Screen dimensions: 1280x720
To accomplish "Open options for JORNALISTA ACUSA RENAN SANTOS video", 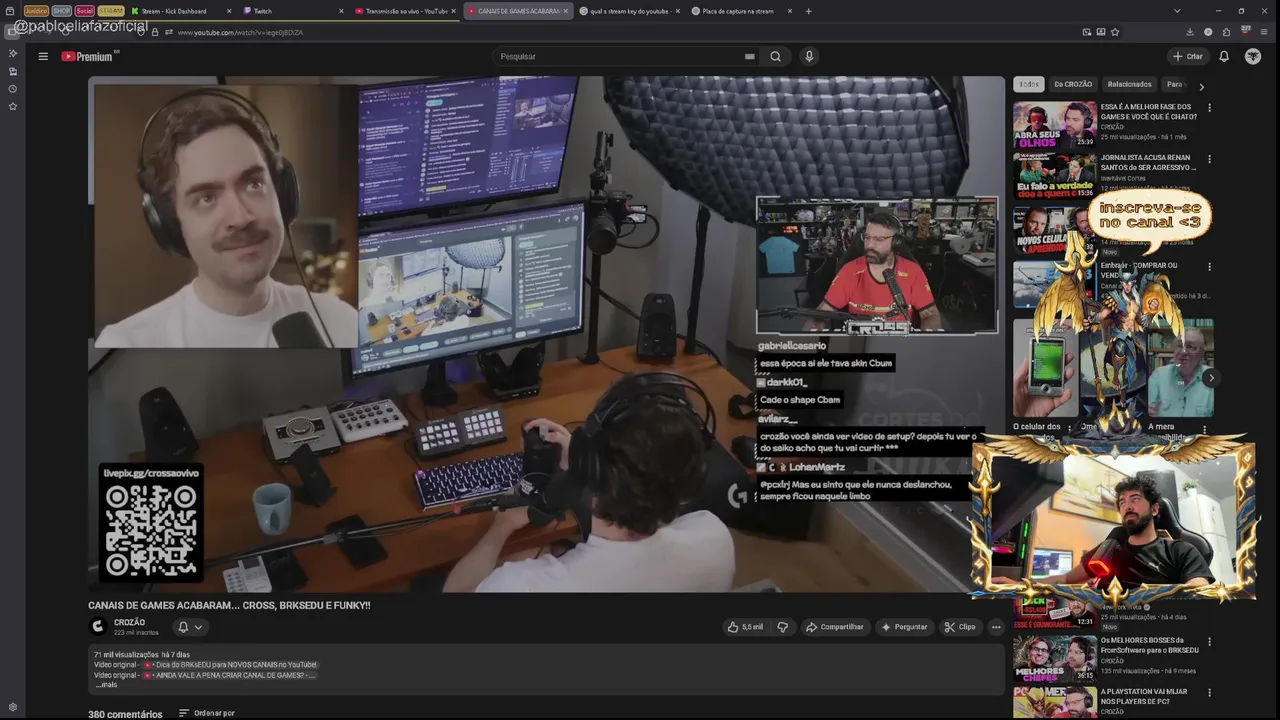I will click(1209, 158).
